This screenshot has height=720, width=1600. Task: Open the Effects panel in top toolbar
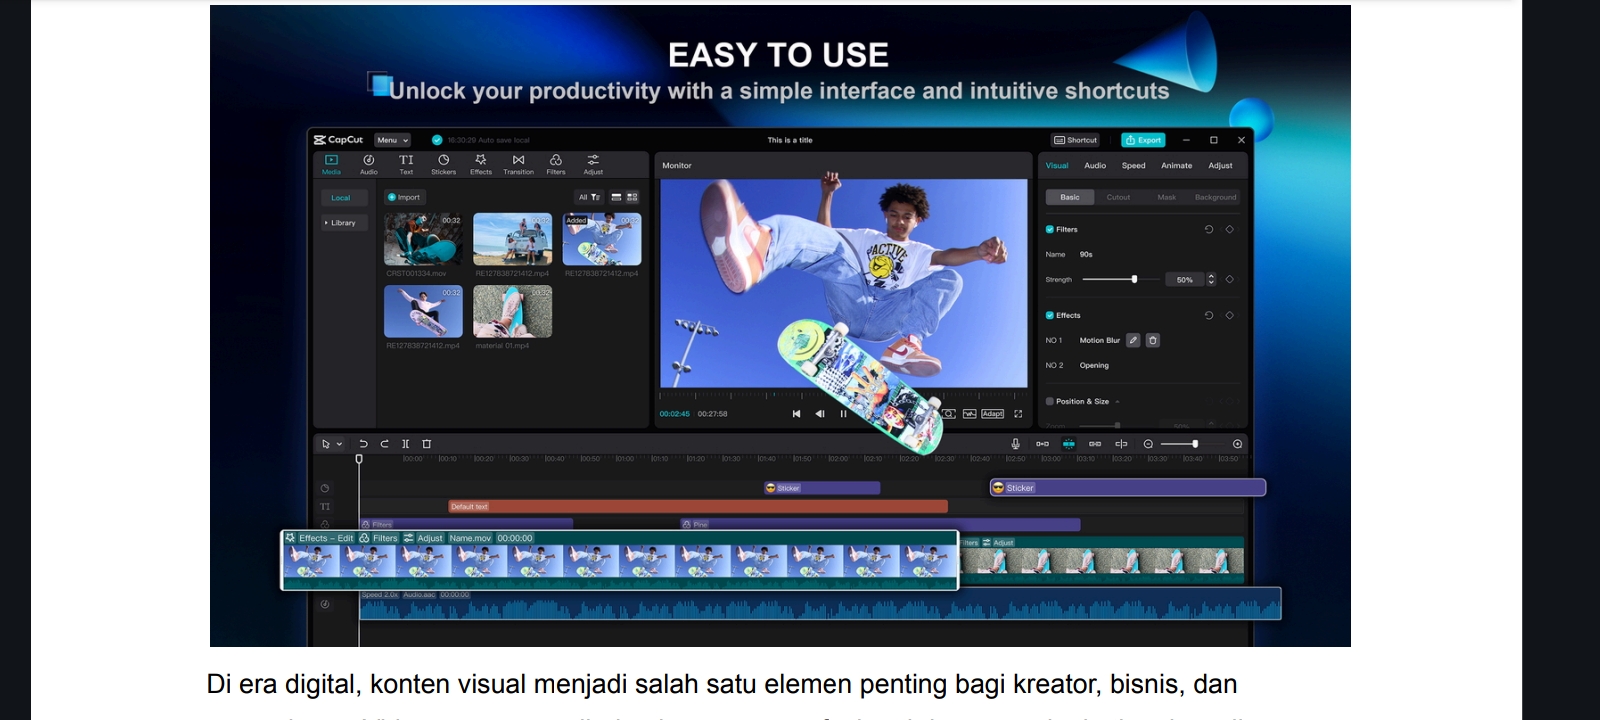point(481,164)
